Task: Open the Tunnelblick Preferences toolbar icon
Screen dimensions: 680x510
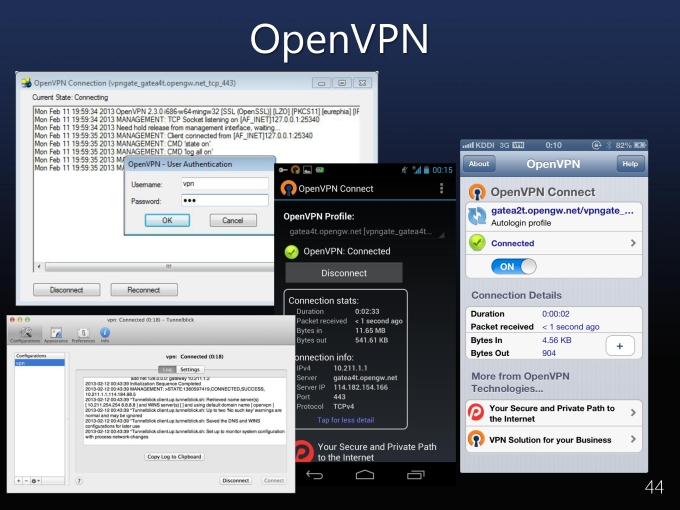Action: [83, 335]
